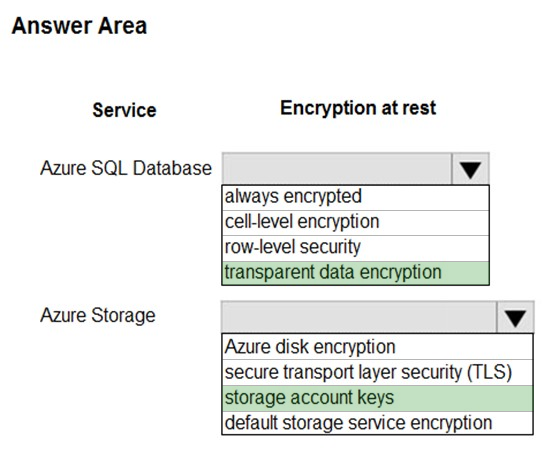
Task: Choose Azure disk encryption option
Action: 377,347
